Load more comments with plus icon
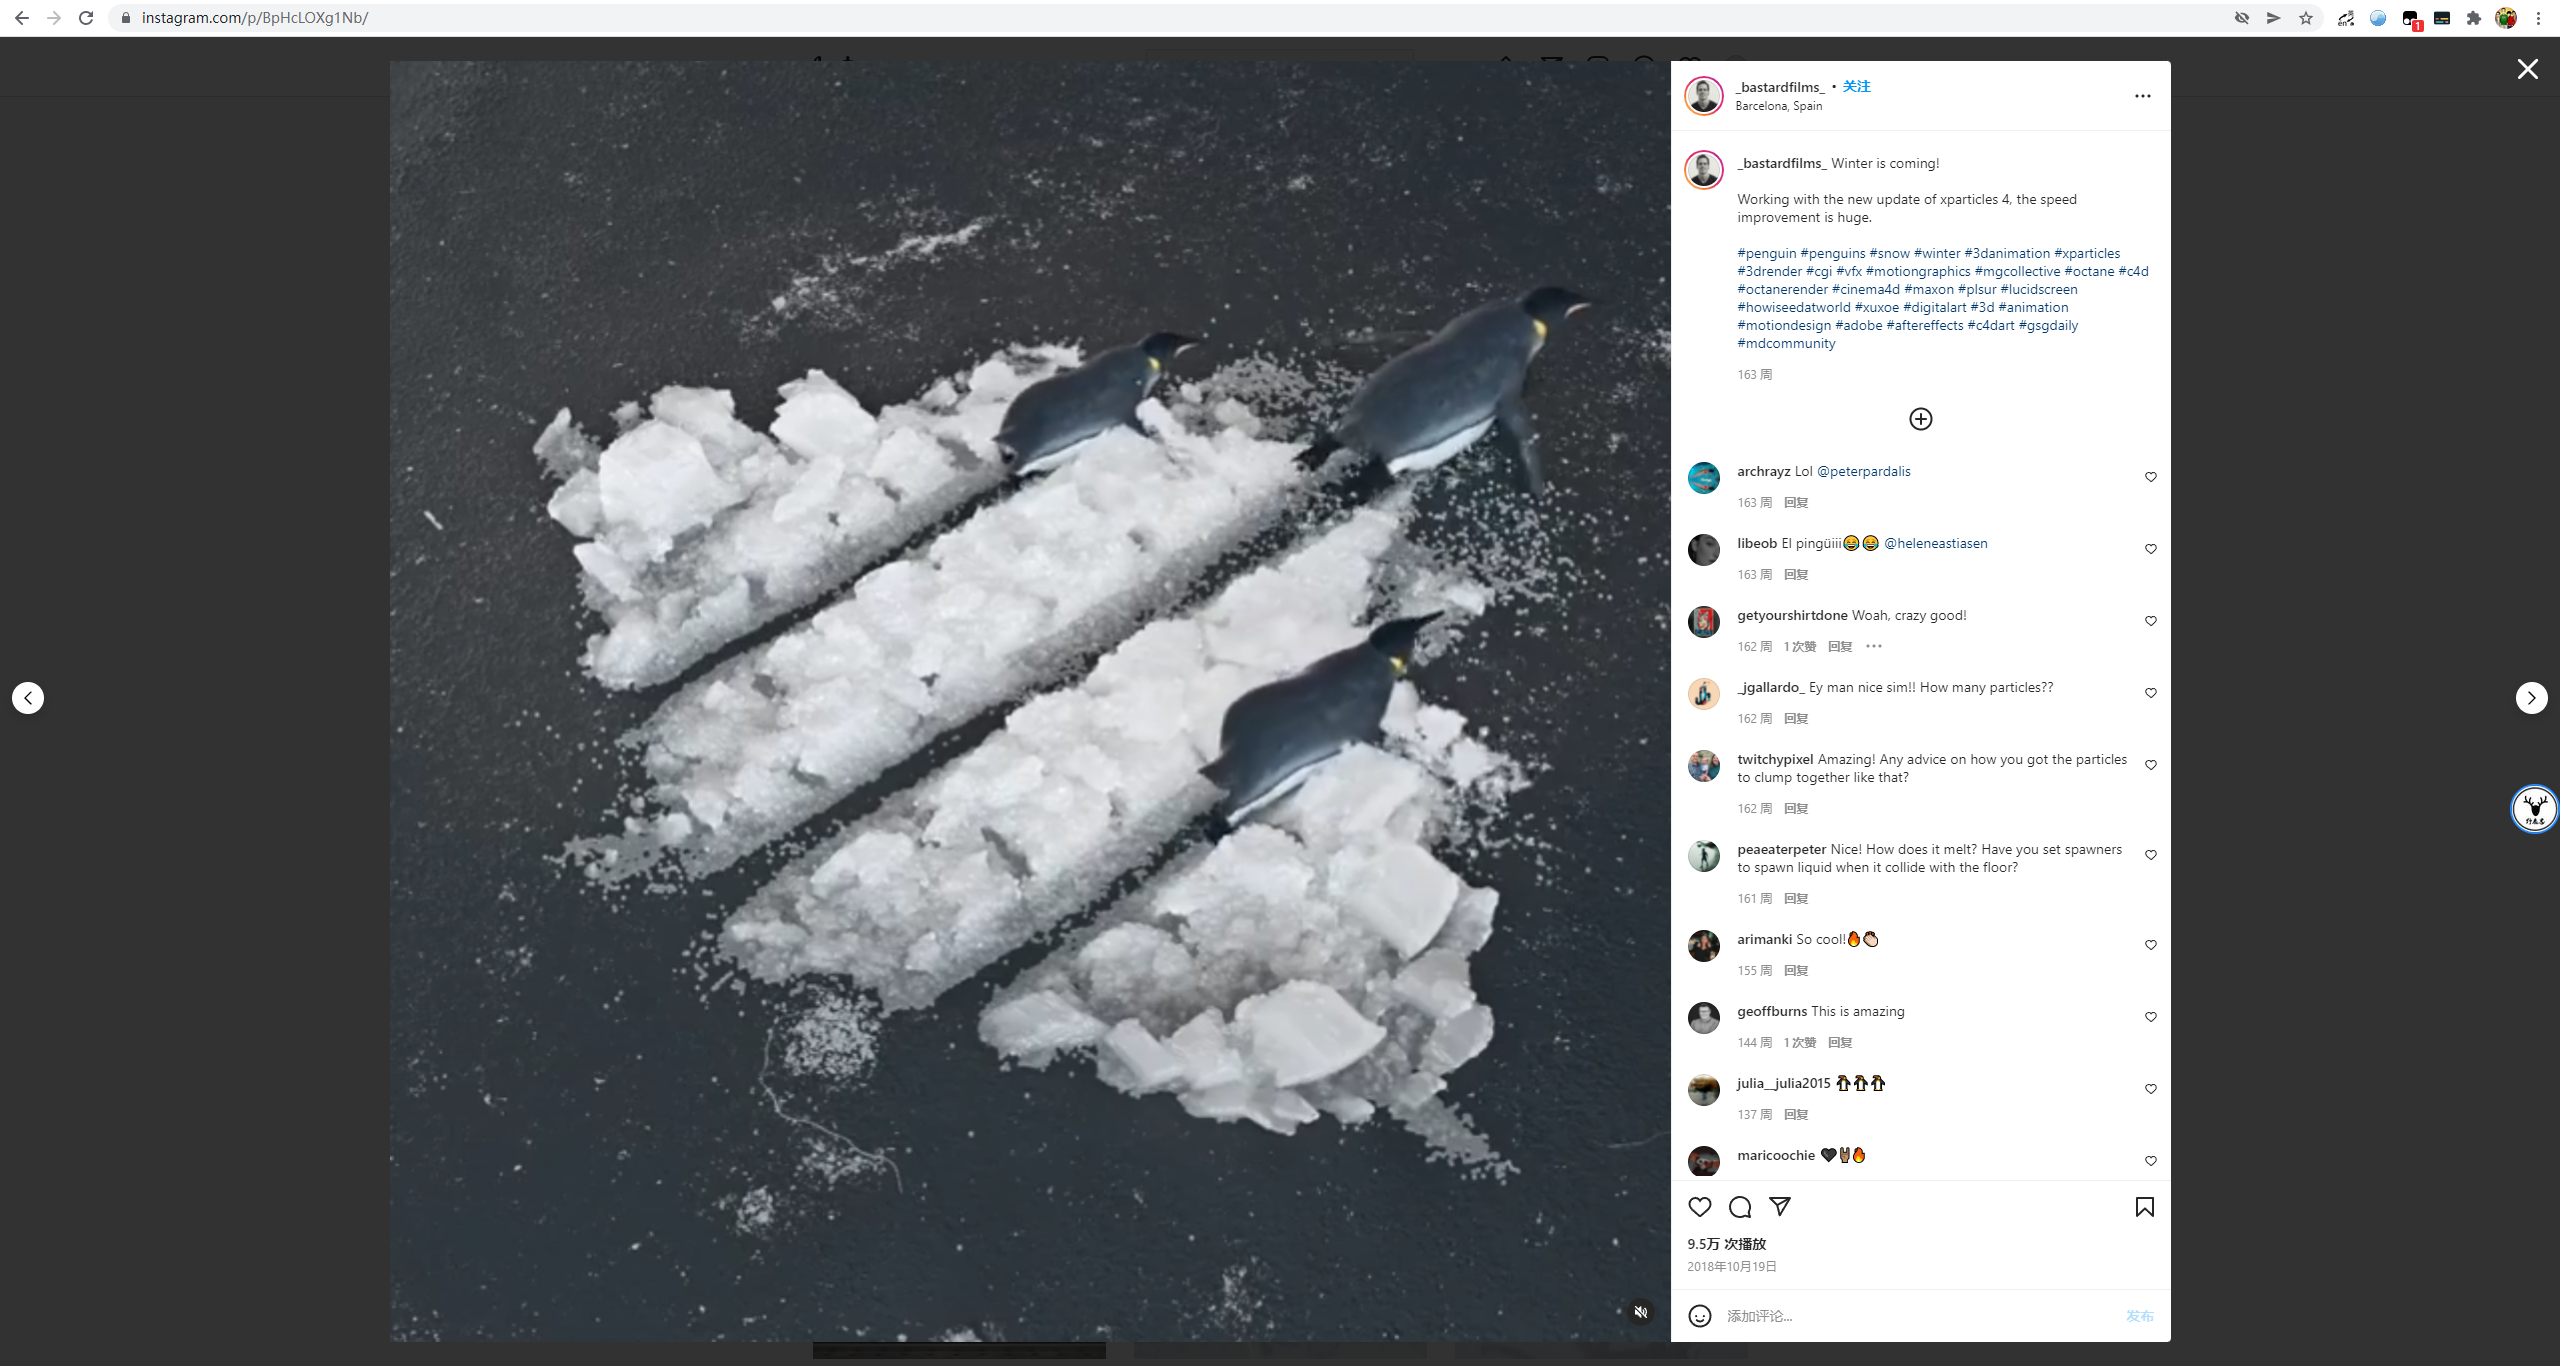The height and width of the screenshot is (1366, 2560). [1921, 419]
